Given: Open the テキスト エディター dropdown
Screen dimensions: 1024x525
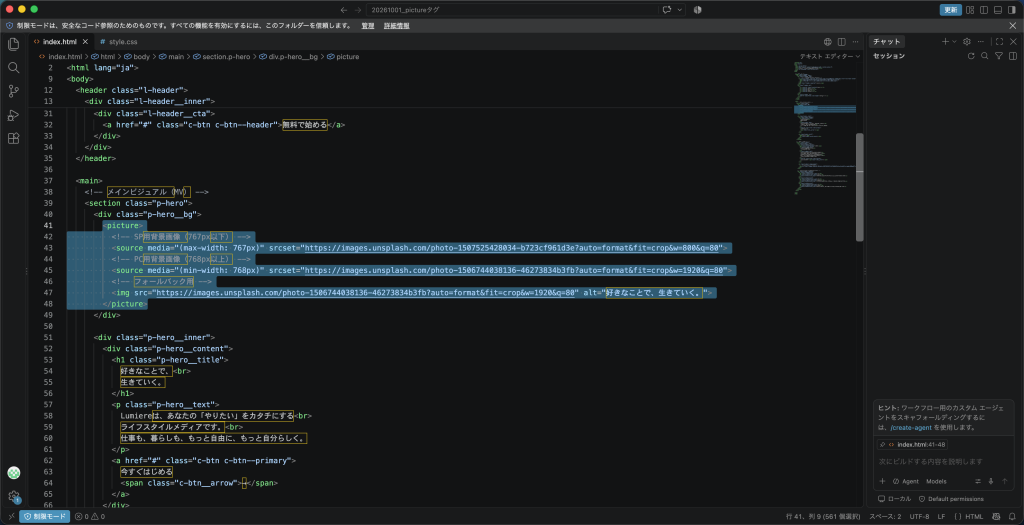Looking at the screenshot, I should 830,57.
